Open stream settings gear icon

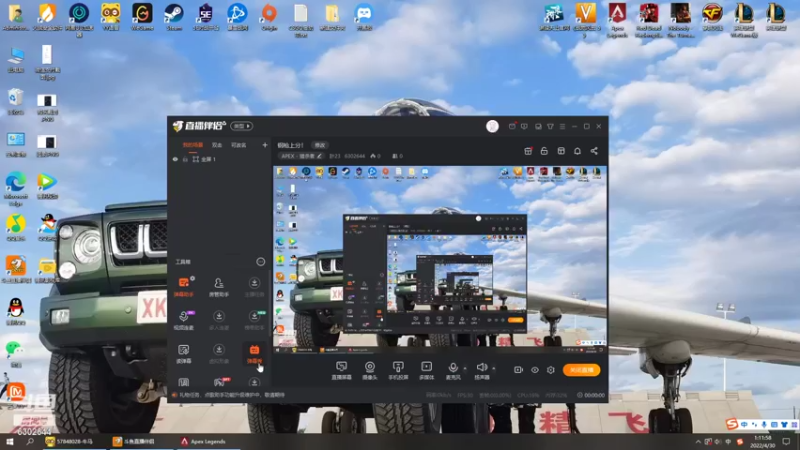pyautogui.click(x=551, y=370)
